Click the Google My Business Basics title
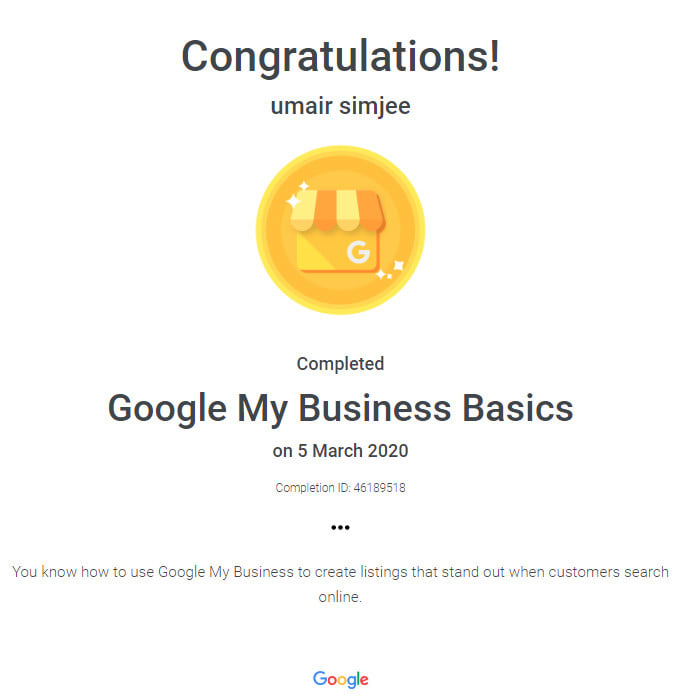Screen dimensions: 687x695 click(340, 408)
